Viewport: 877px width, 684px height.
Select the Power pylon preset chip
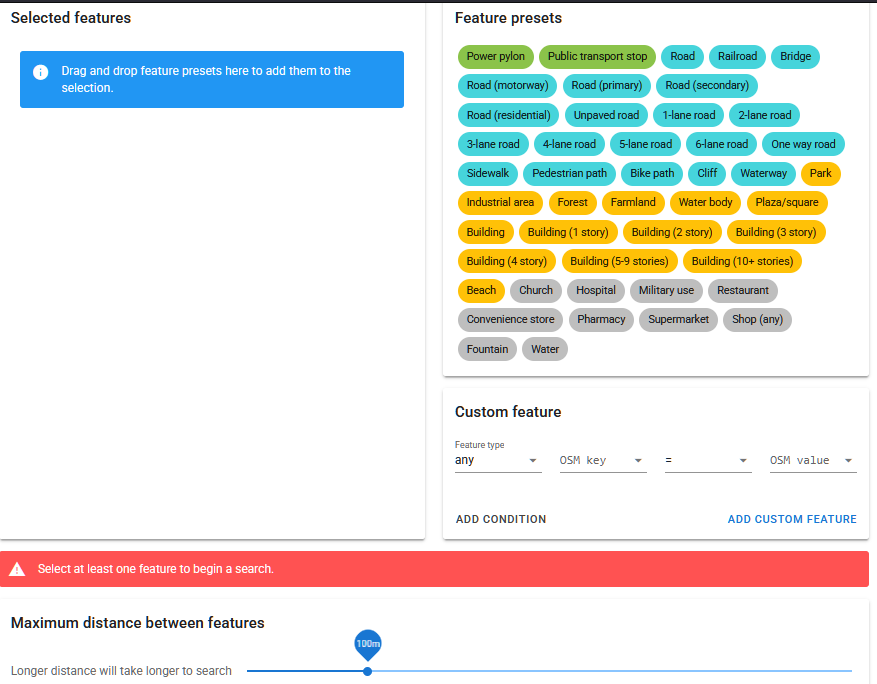(x=495, y=57)
